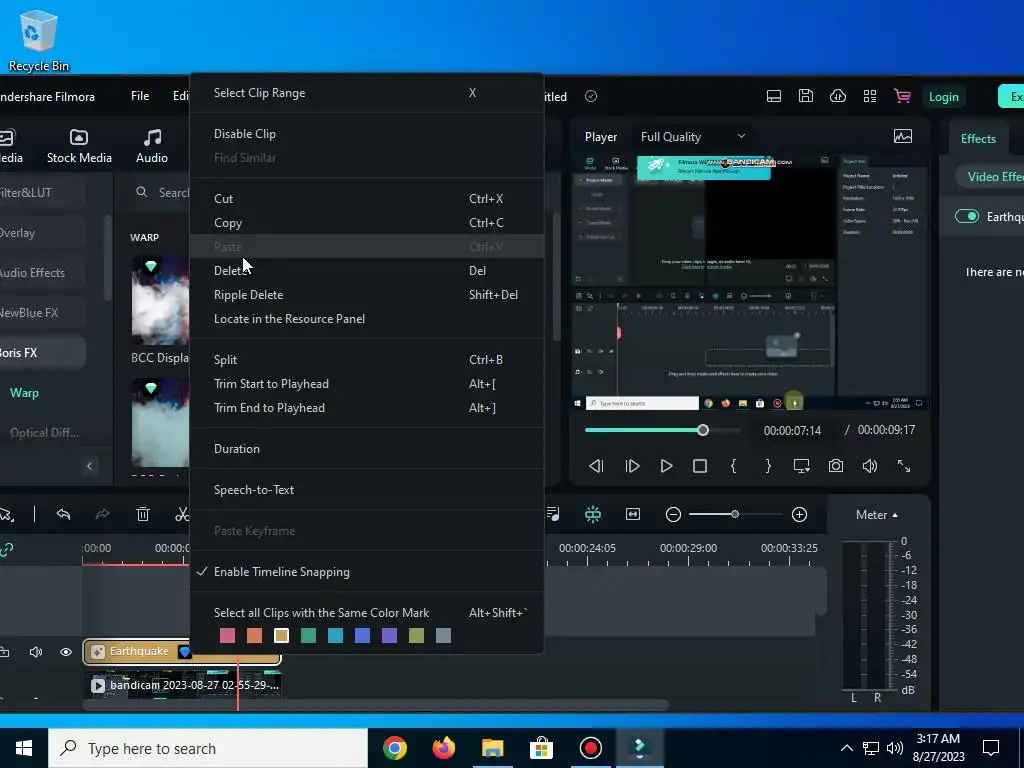Select Cut in context menu
1024x768 pixels.
[367, 199]
